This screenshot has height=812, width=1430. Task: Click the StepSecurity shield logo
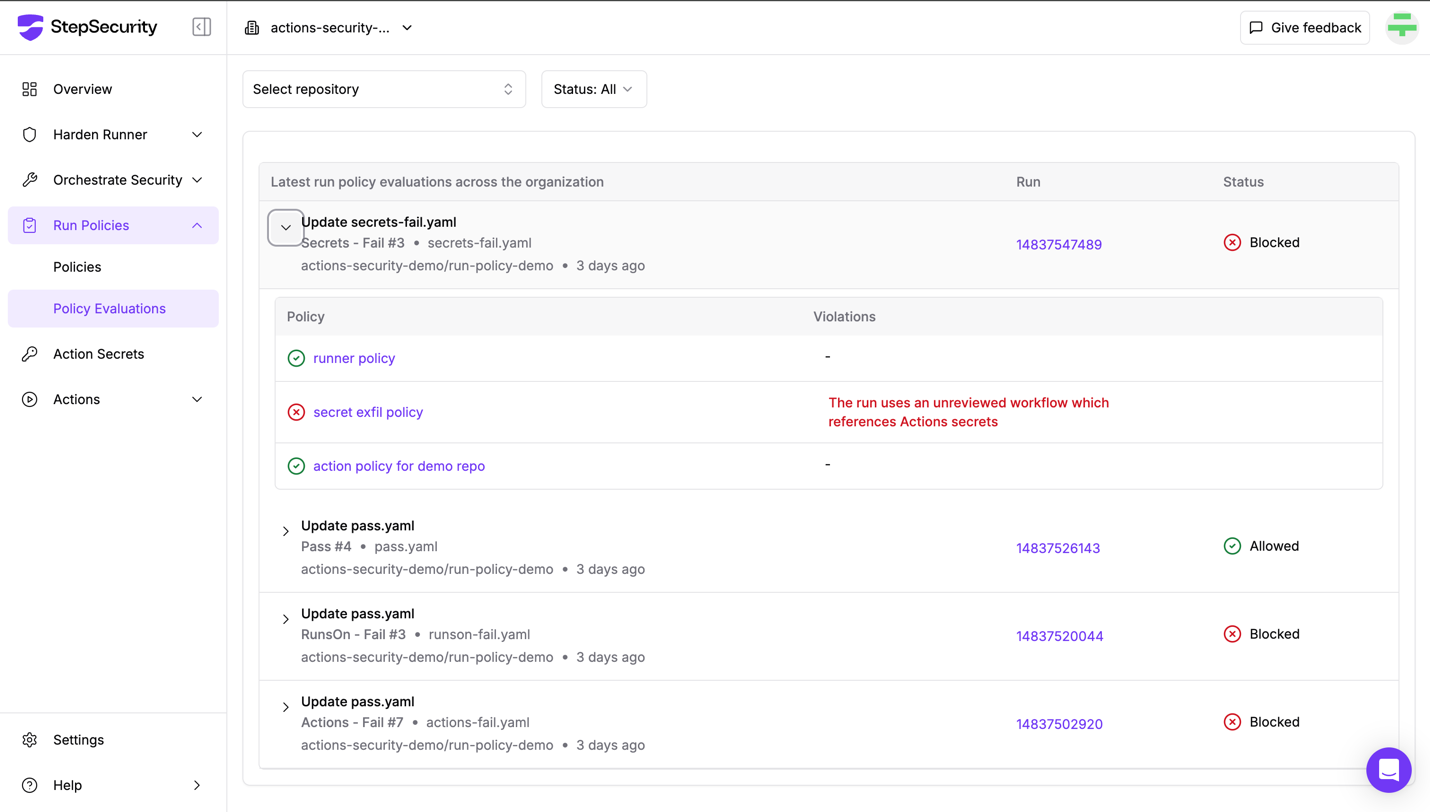(31, 27)
